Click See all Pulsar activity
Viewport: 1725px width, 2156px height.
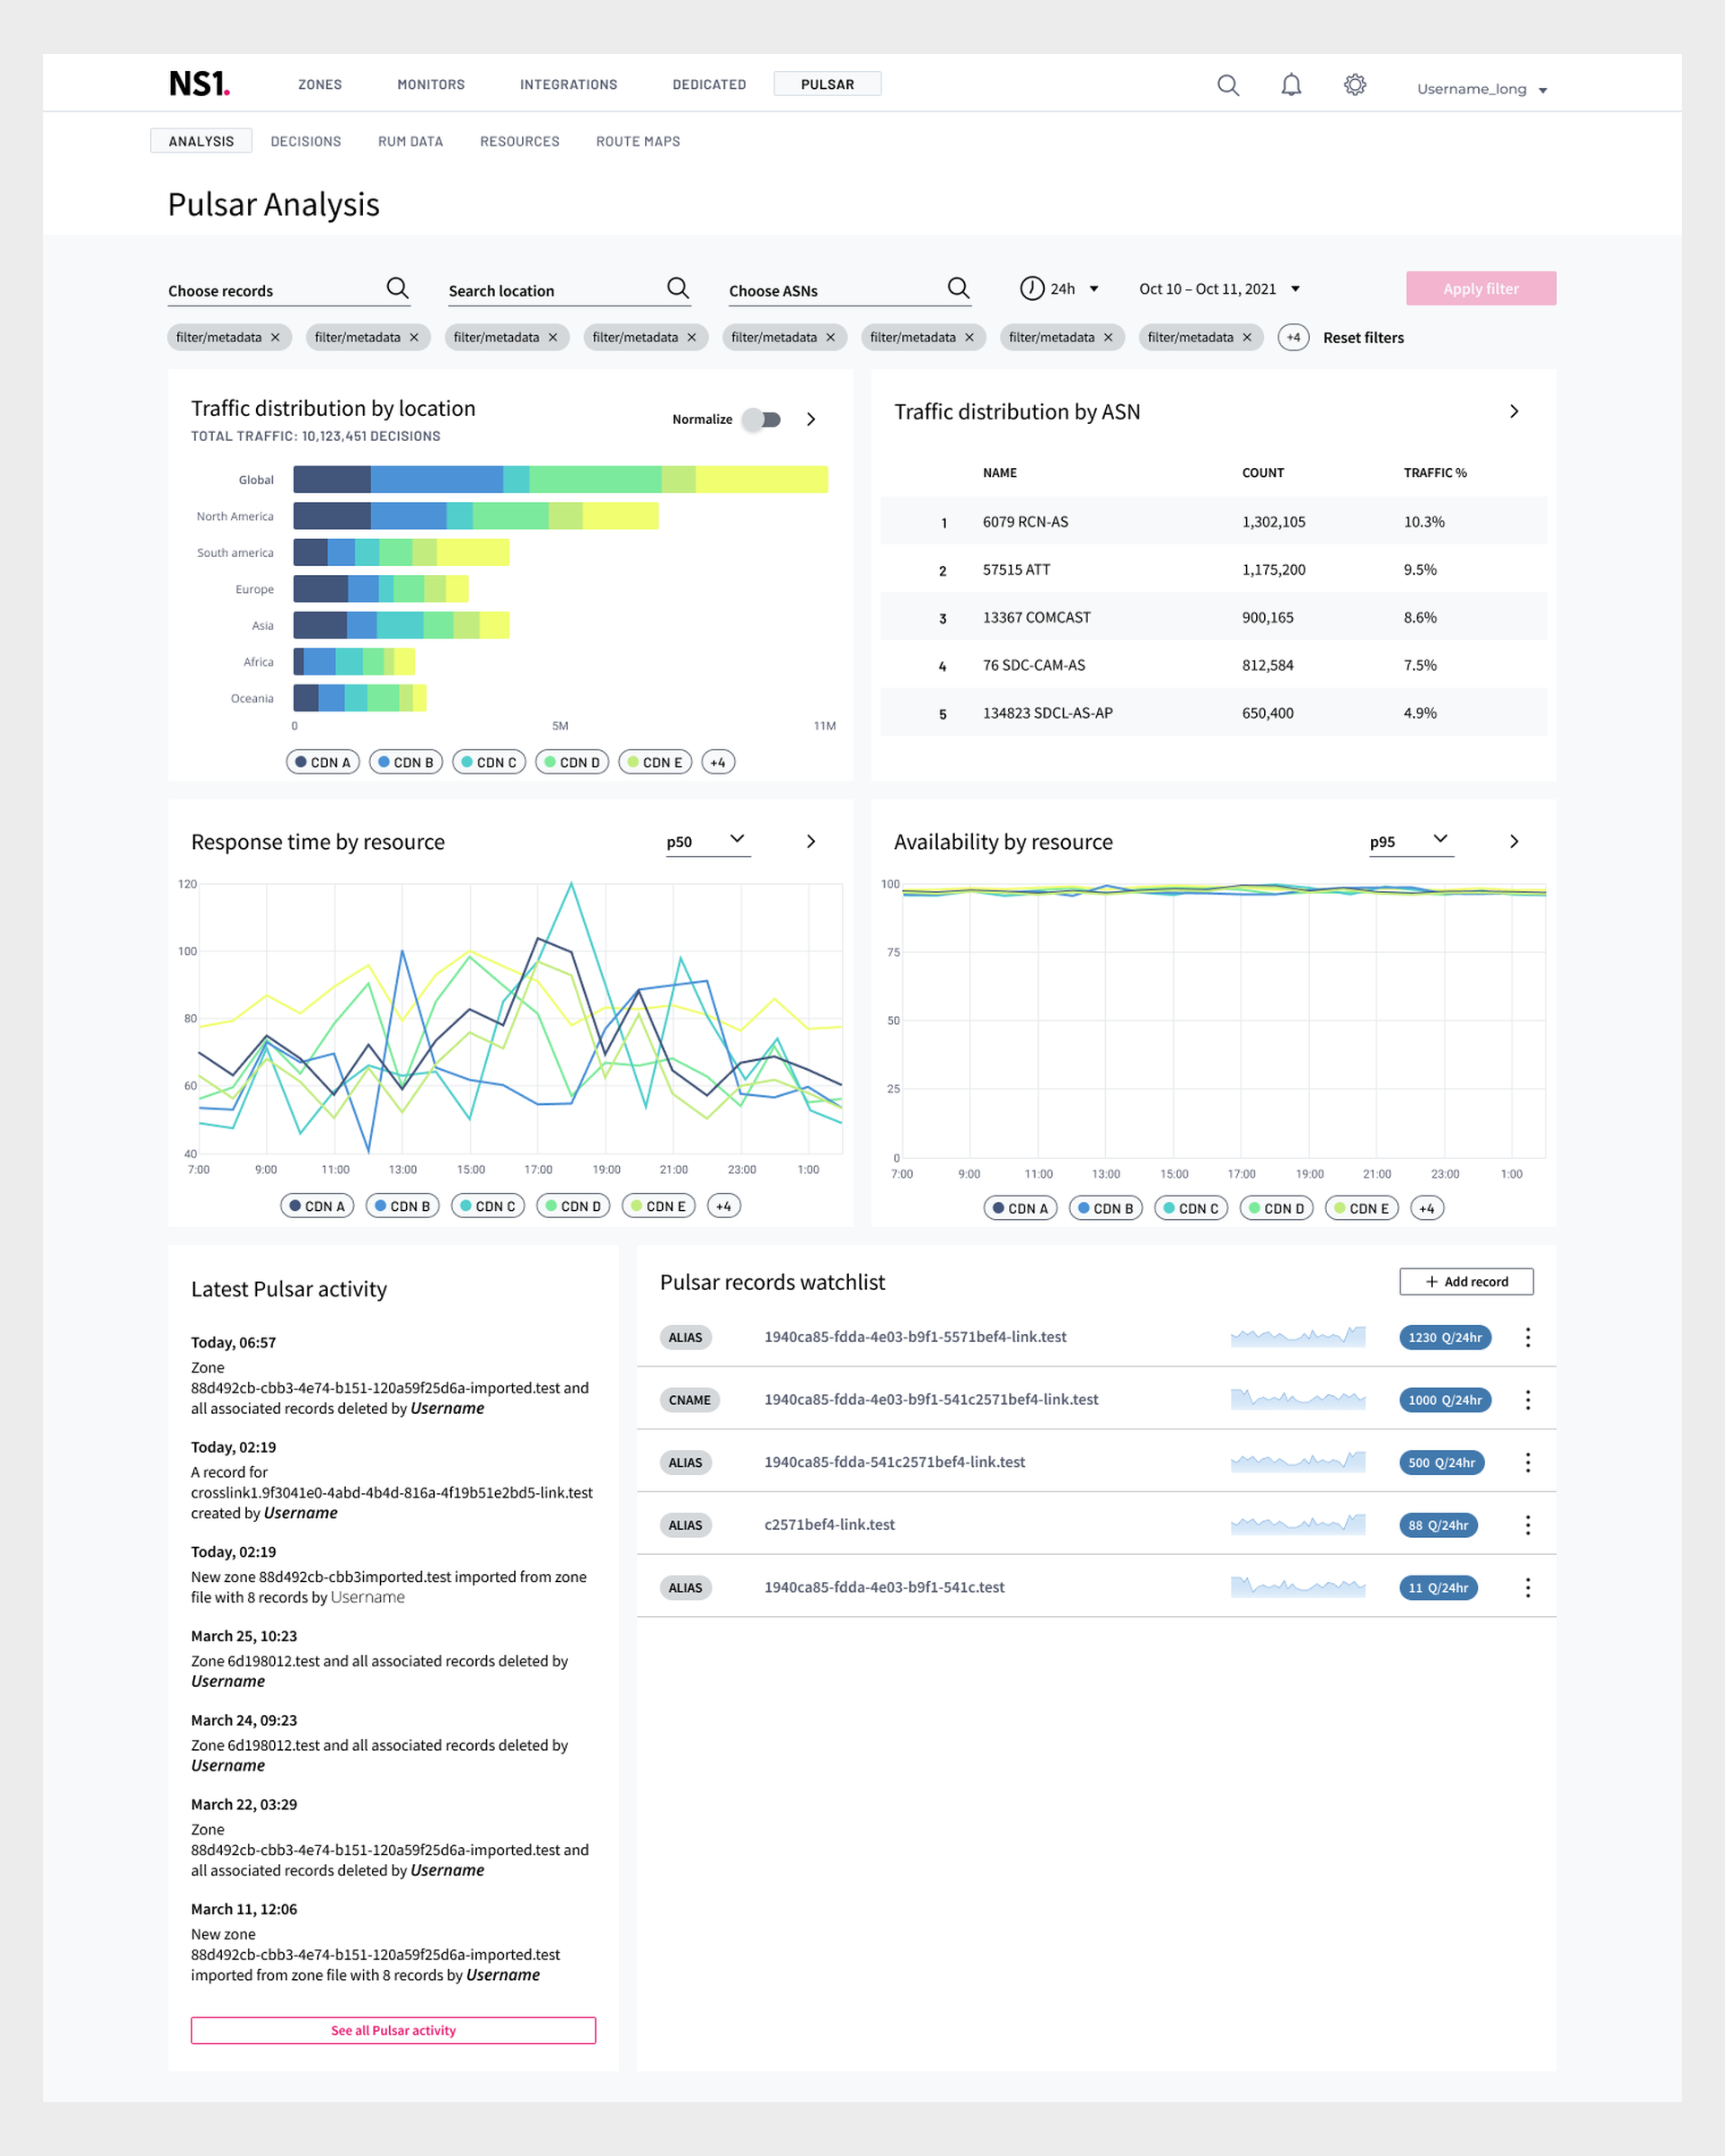[x=393, y=2031]
